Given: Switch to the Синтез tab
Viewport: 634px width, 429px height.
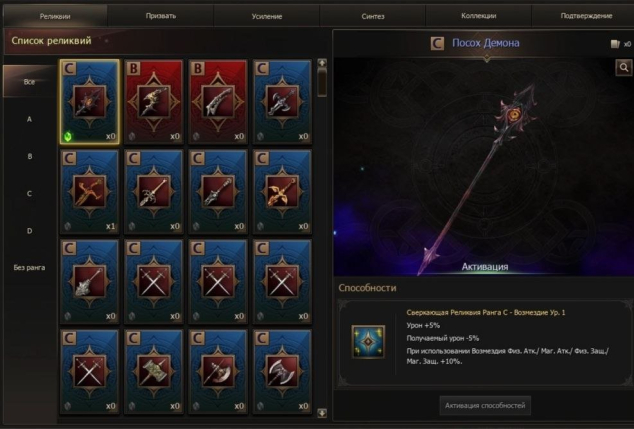Looking at the screenshot, I should pyautogui.click(x=372, y=16).
